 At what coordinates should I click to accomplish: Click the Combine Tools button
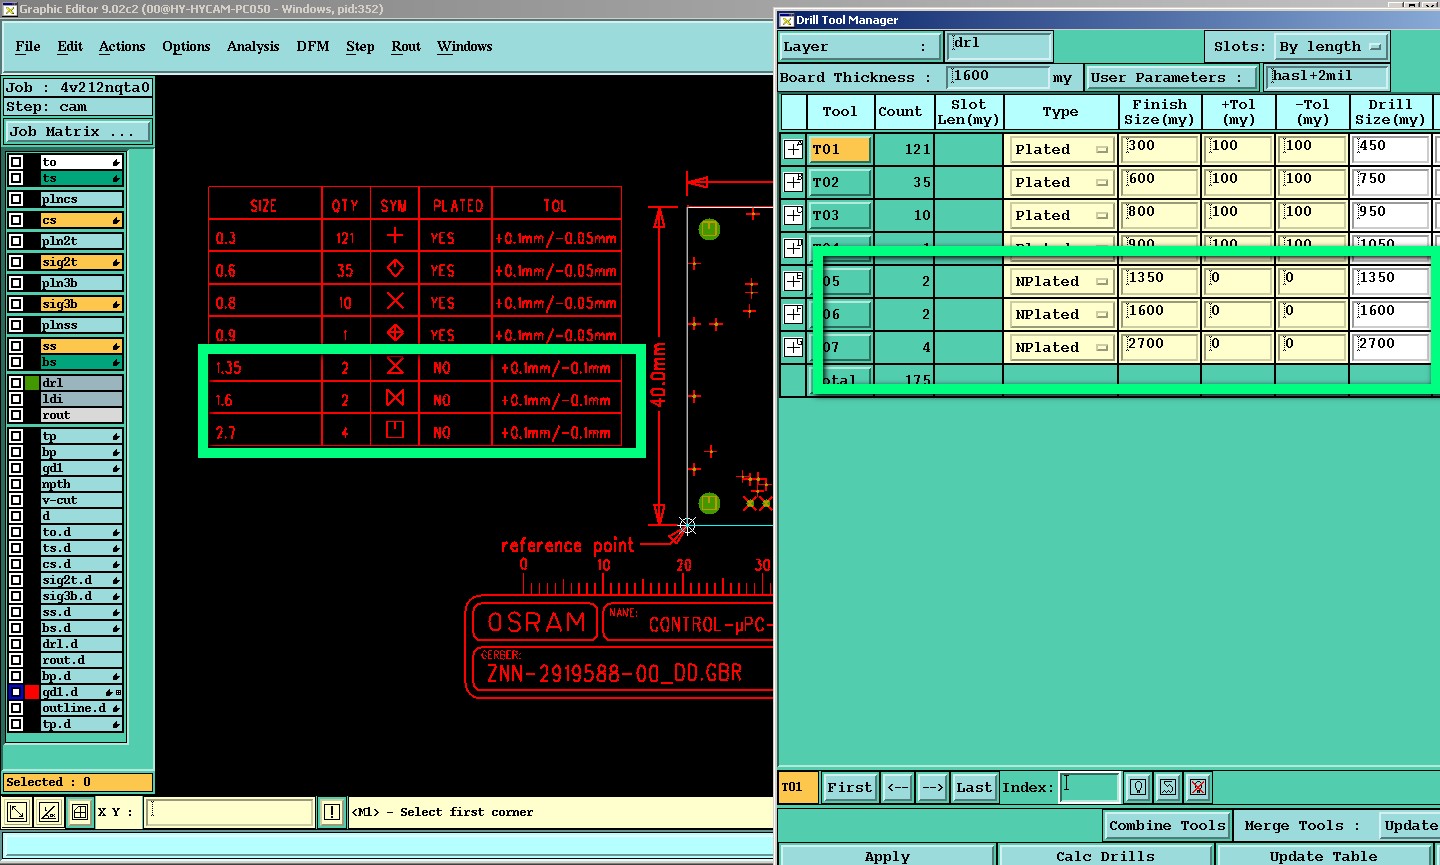[x=1167, y=826]
